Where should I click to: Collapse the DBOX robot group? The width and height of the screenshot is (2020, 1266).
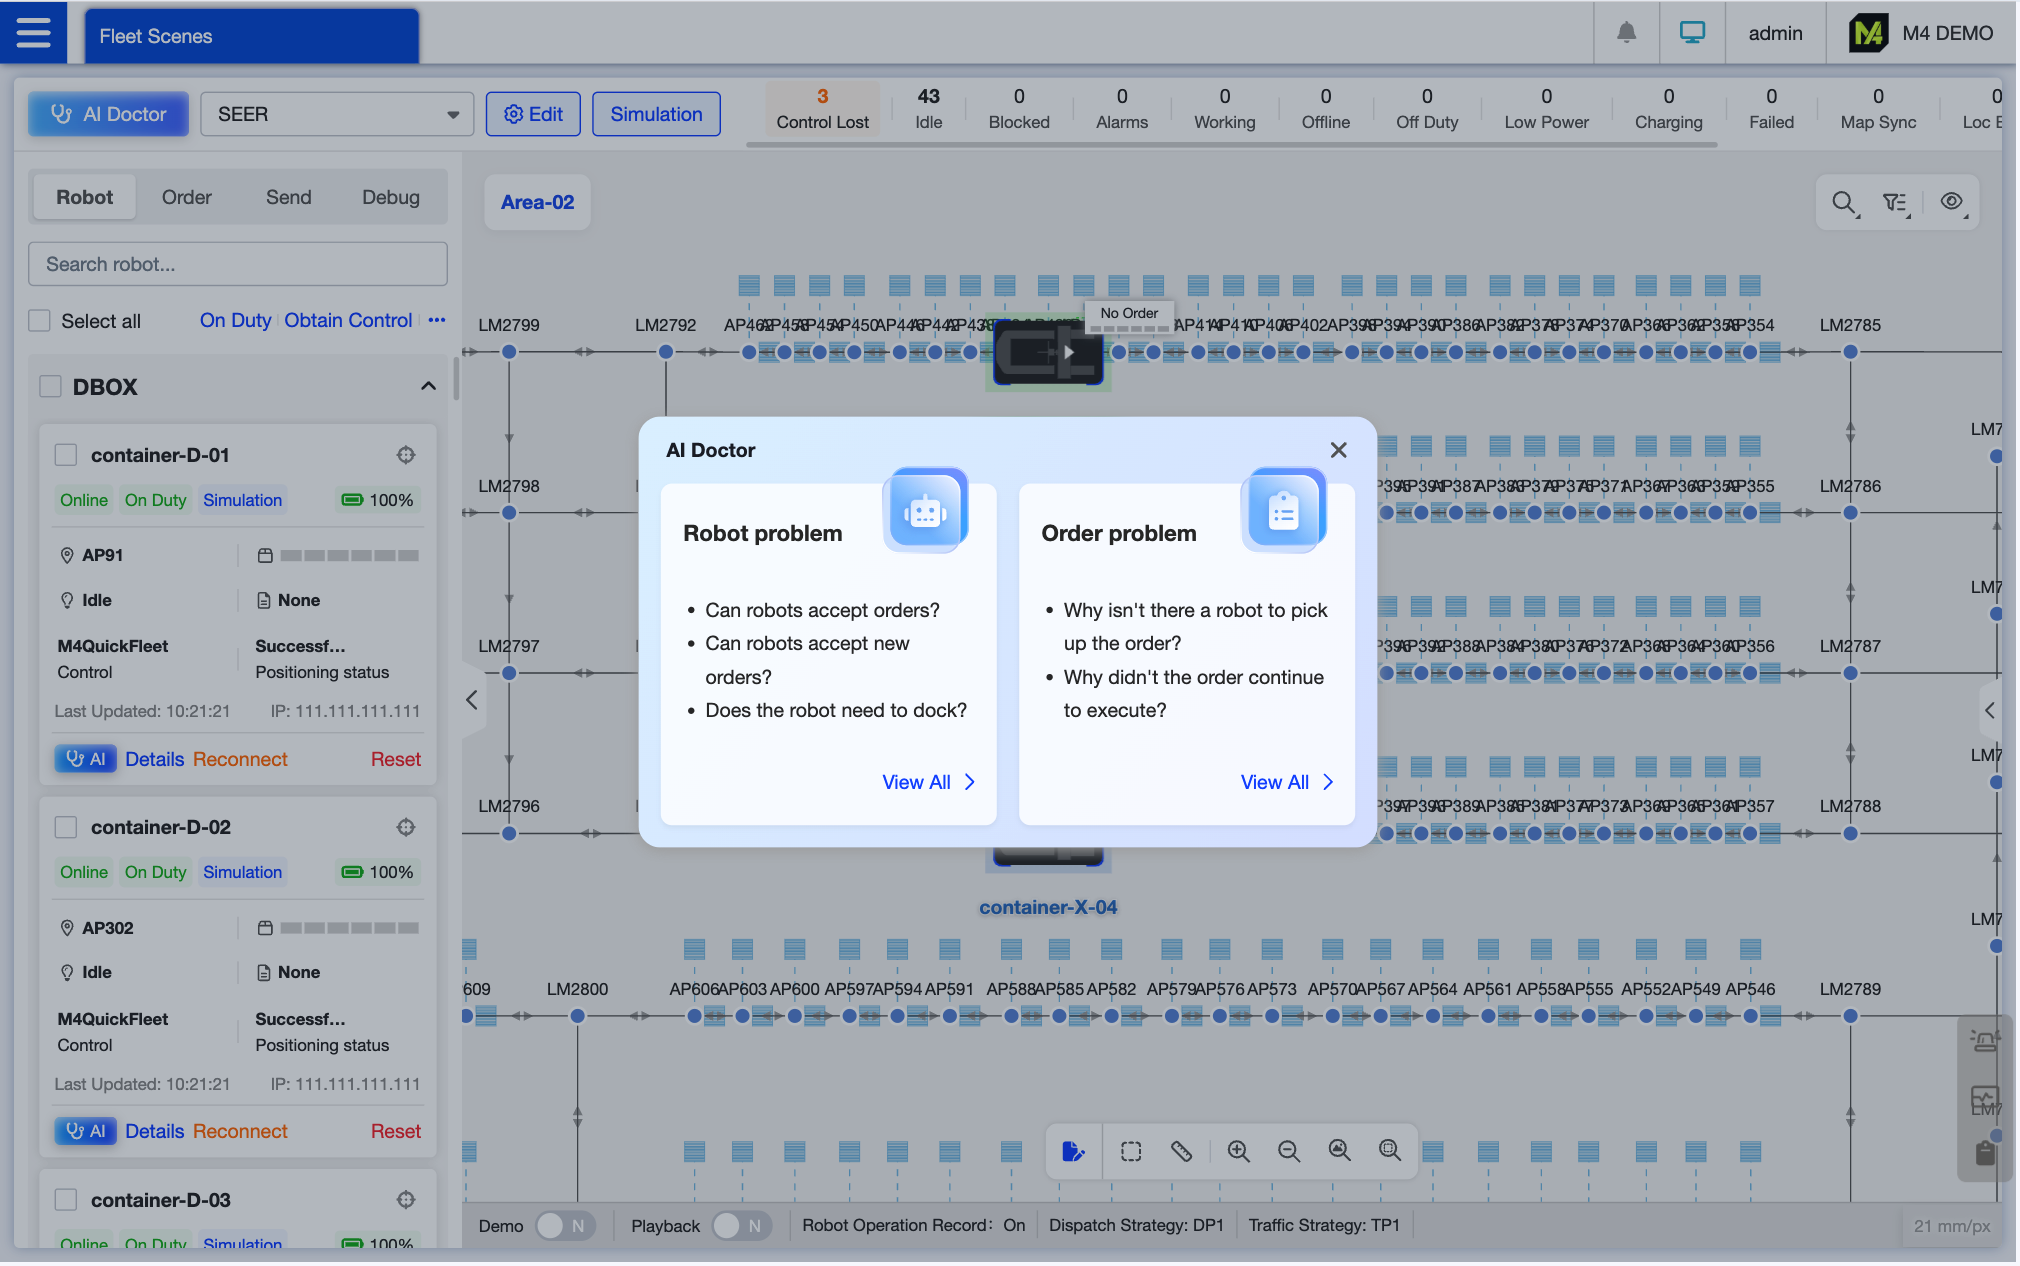428,386
